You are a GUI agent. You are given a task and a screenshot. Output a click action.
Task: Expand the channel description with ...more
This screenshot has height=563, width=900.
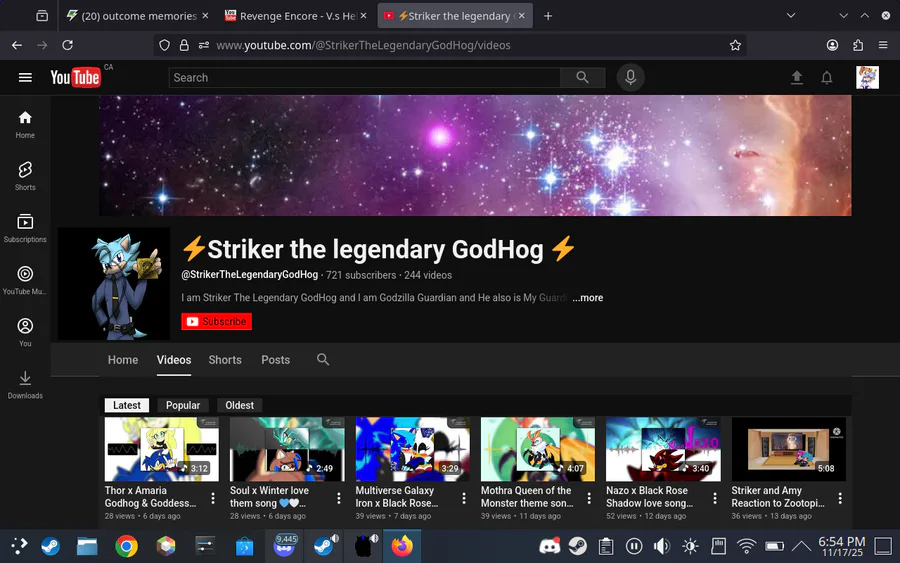point(587,298)
